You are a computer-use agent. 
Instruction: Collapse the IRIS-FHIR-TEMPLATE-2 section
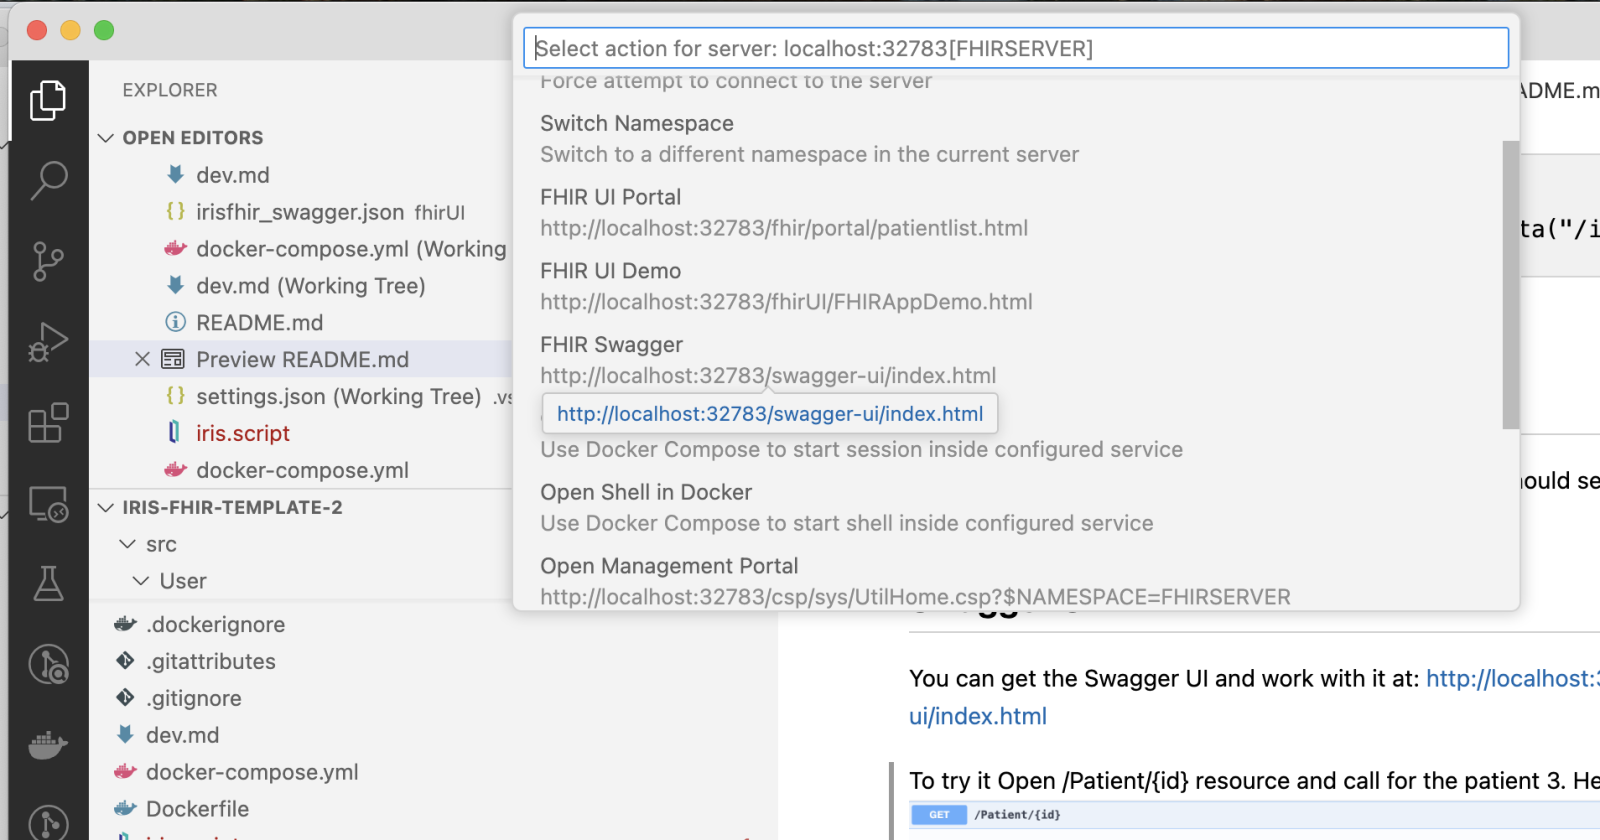[106, 508]
